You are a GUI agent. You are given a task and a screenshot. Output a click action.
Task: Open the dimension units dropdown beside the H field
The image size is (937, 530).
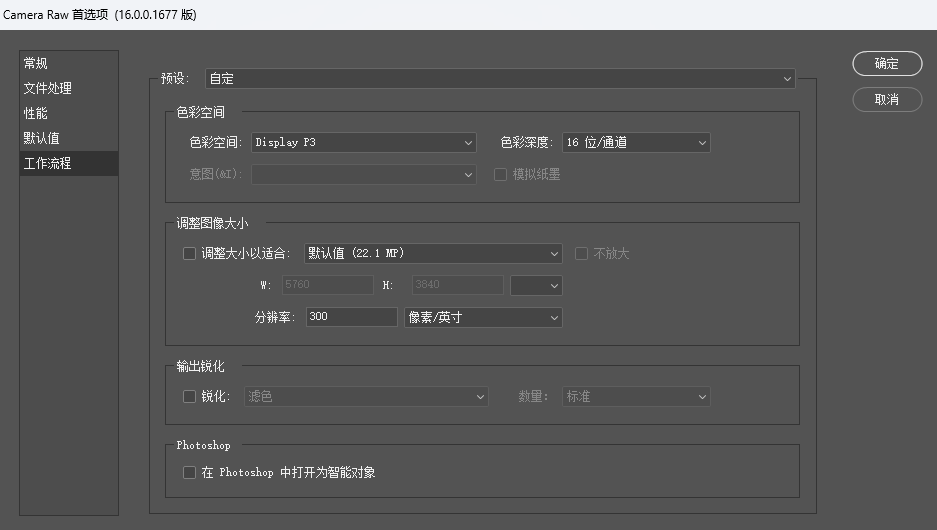tap(536, 286)
